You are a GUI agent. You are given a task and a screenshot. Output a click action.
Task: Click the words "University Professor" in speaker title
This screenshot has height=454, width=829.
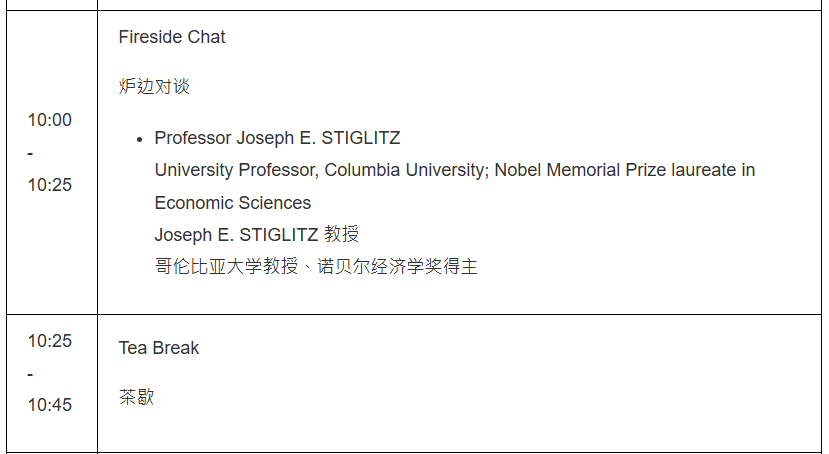point(236,170)
